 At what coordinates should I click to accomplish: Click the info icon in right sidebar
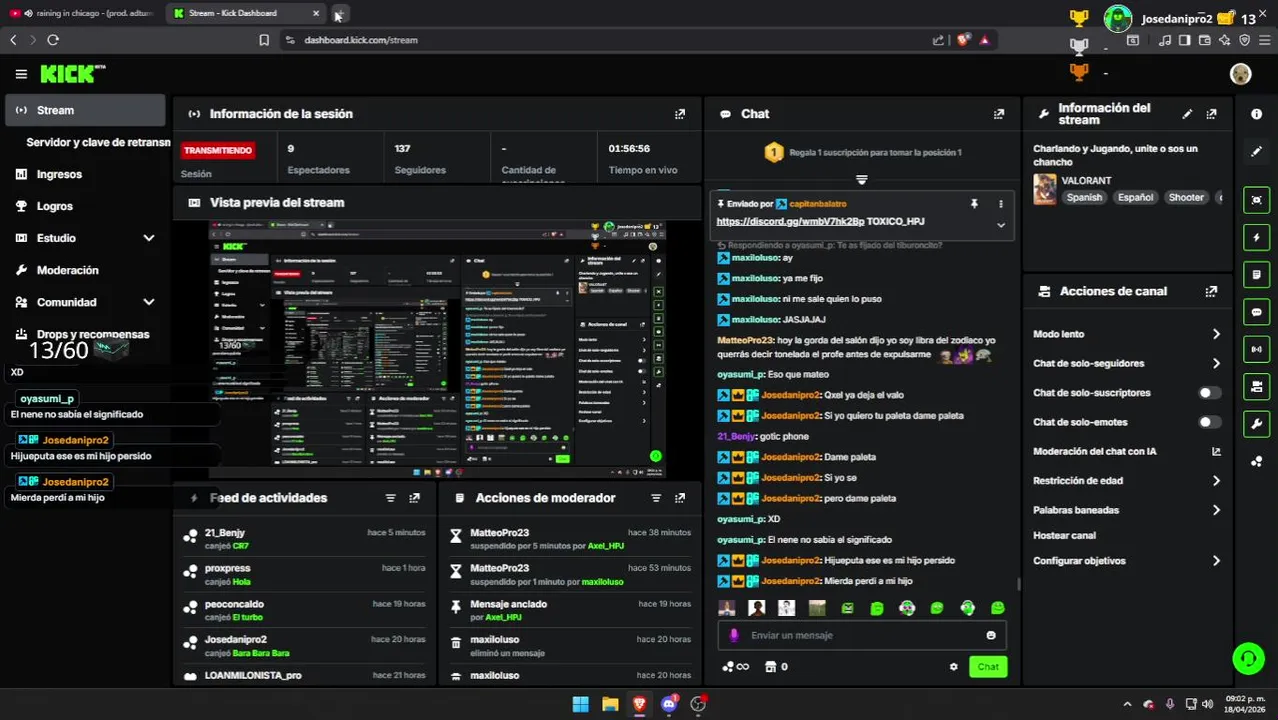[1257, 114]
